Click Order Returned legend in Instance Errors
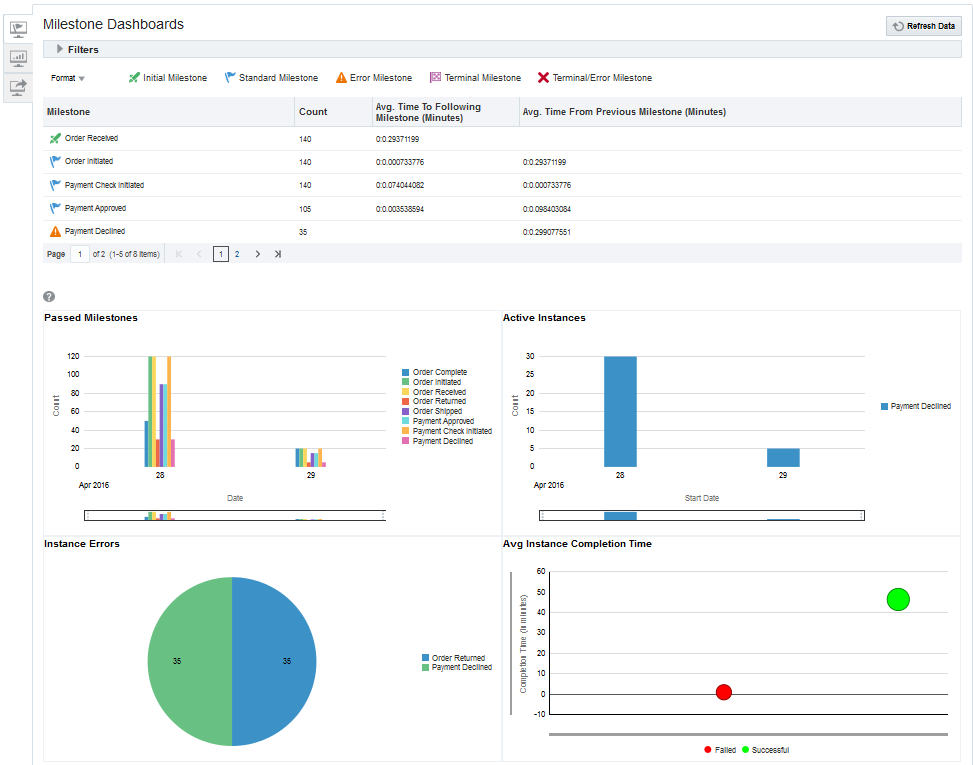 point(453,658)
